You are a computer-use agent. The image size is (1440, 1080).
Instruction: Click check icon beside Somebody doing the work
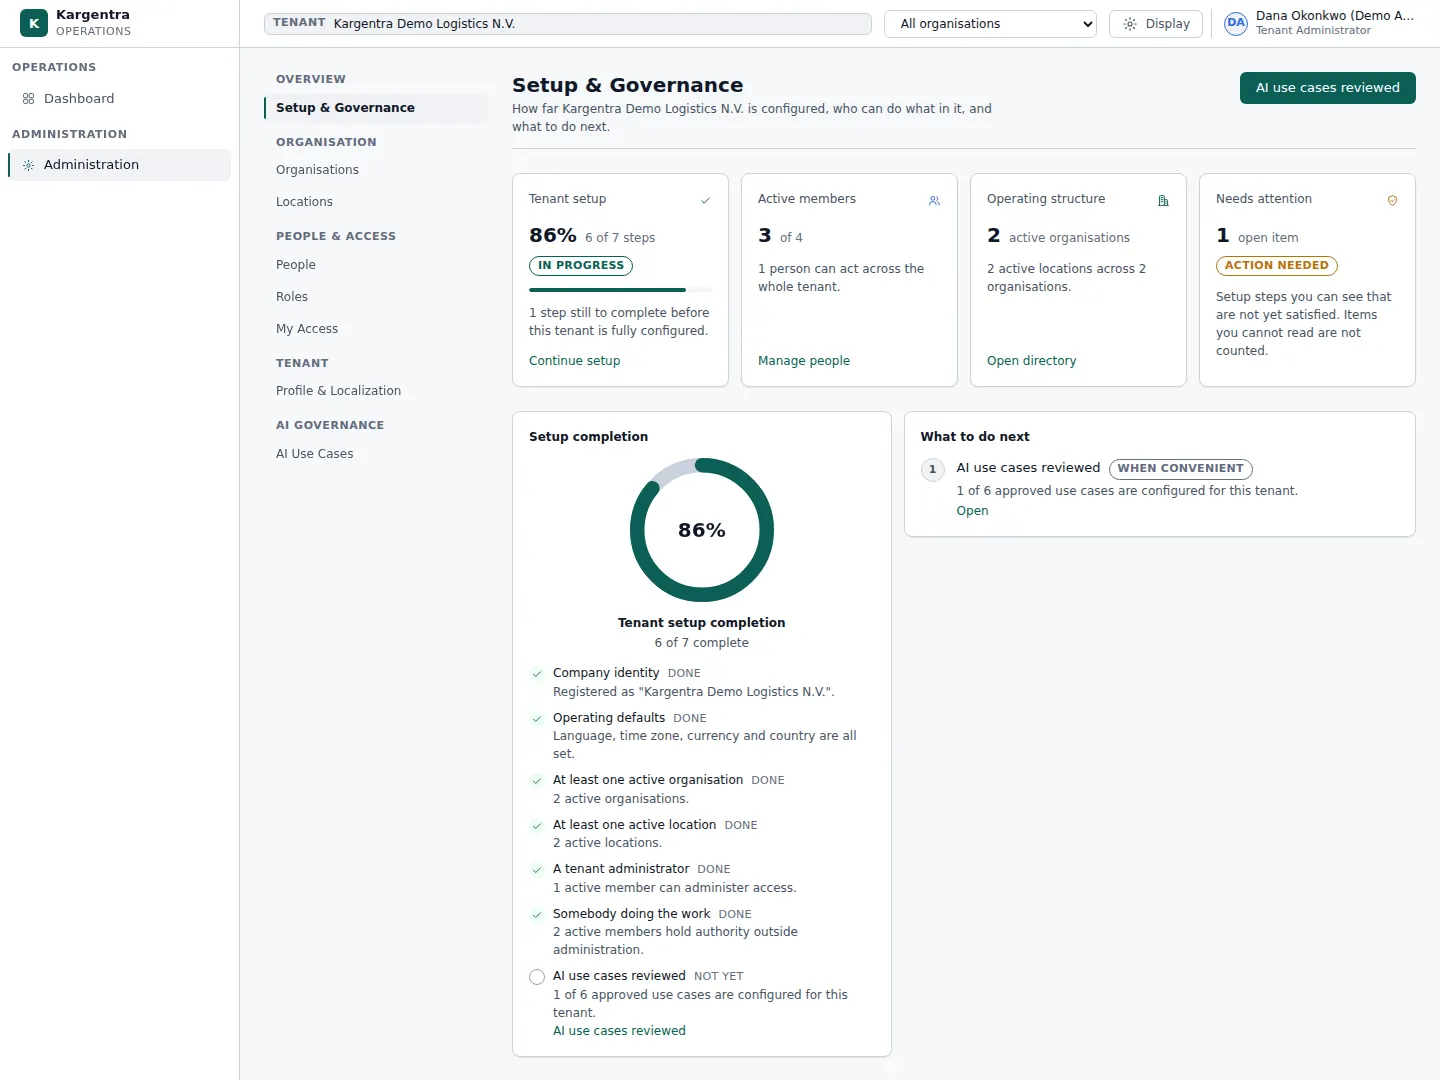click(537, 915)
